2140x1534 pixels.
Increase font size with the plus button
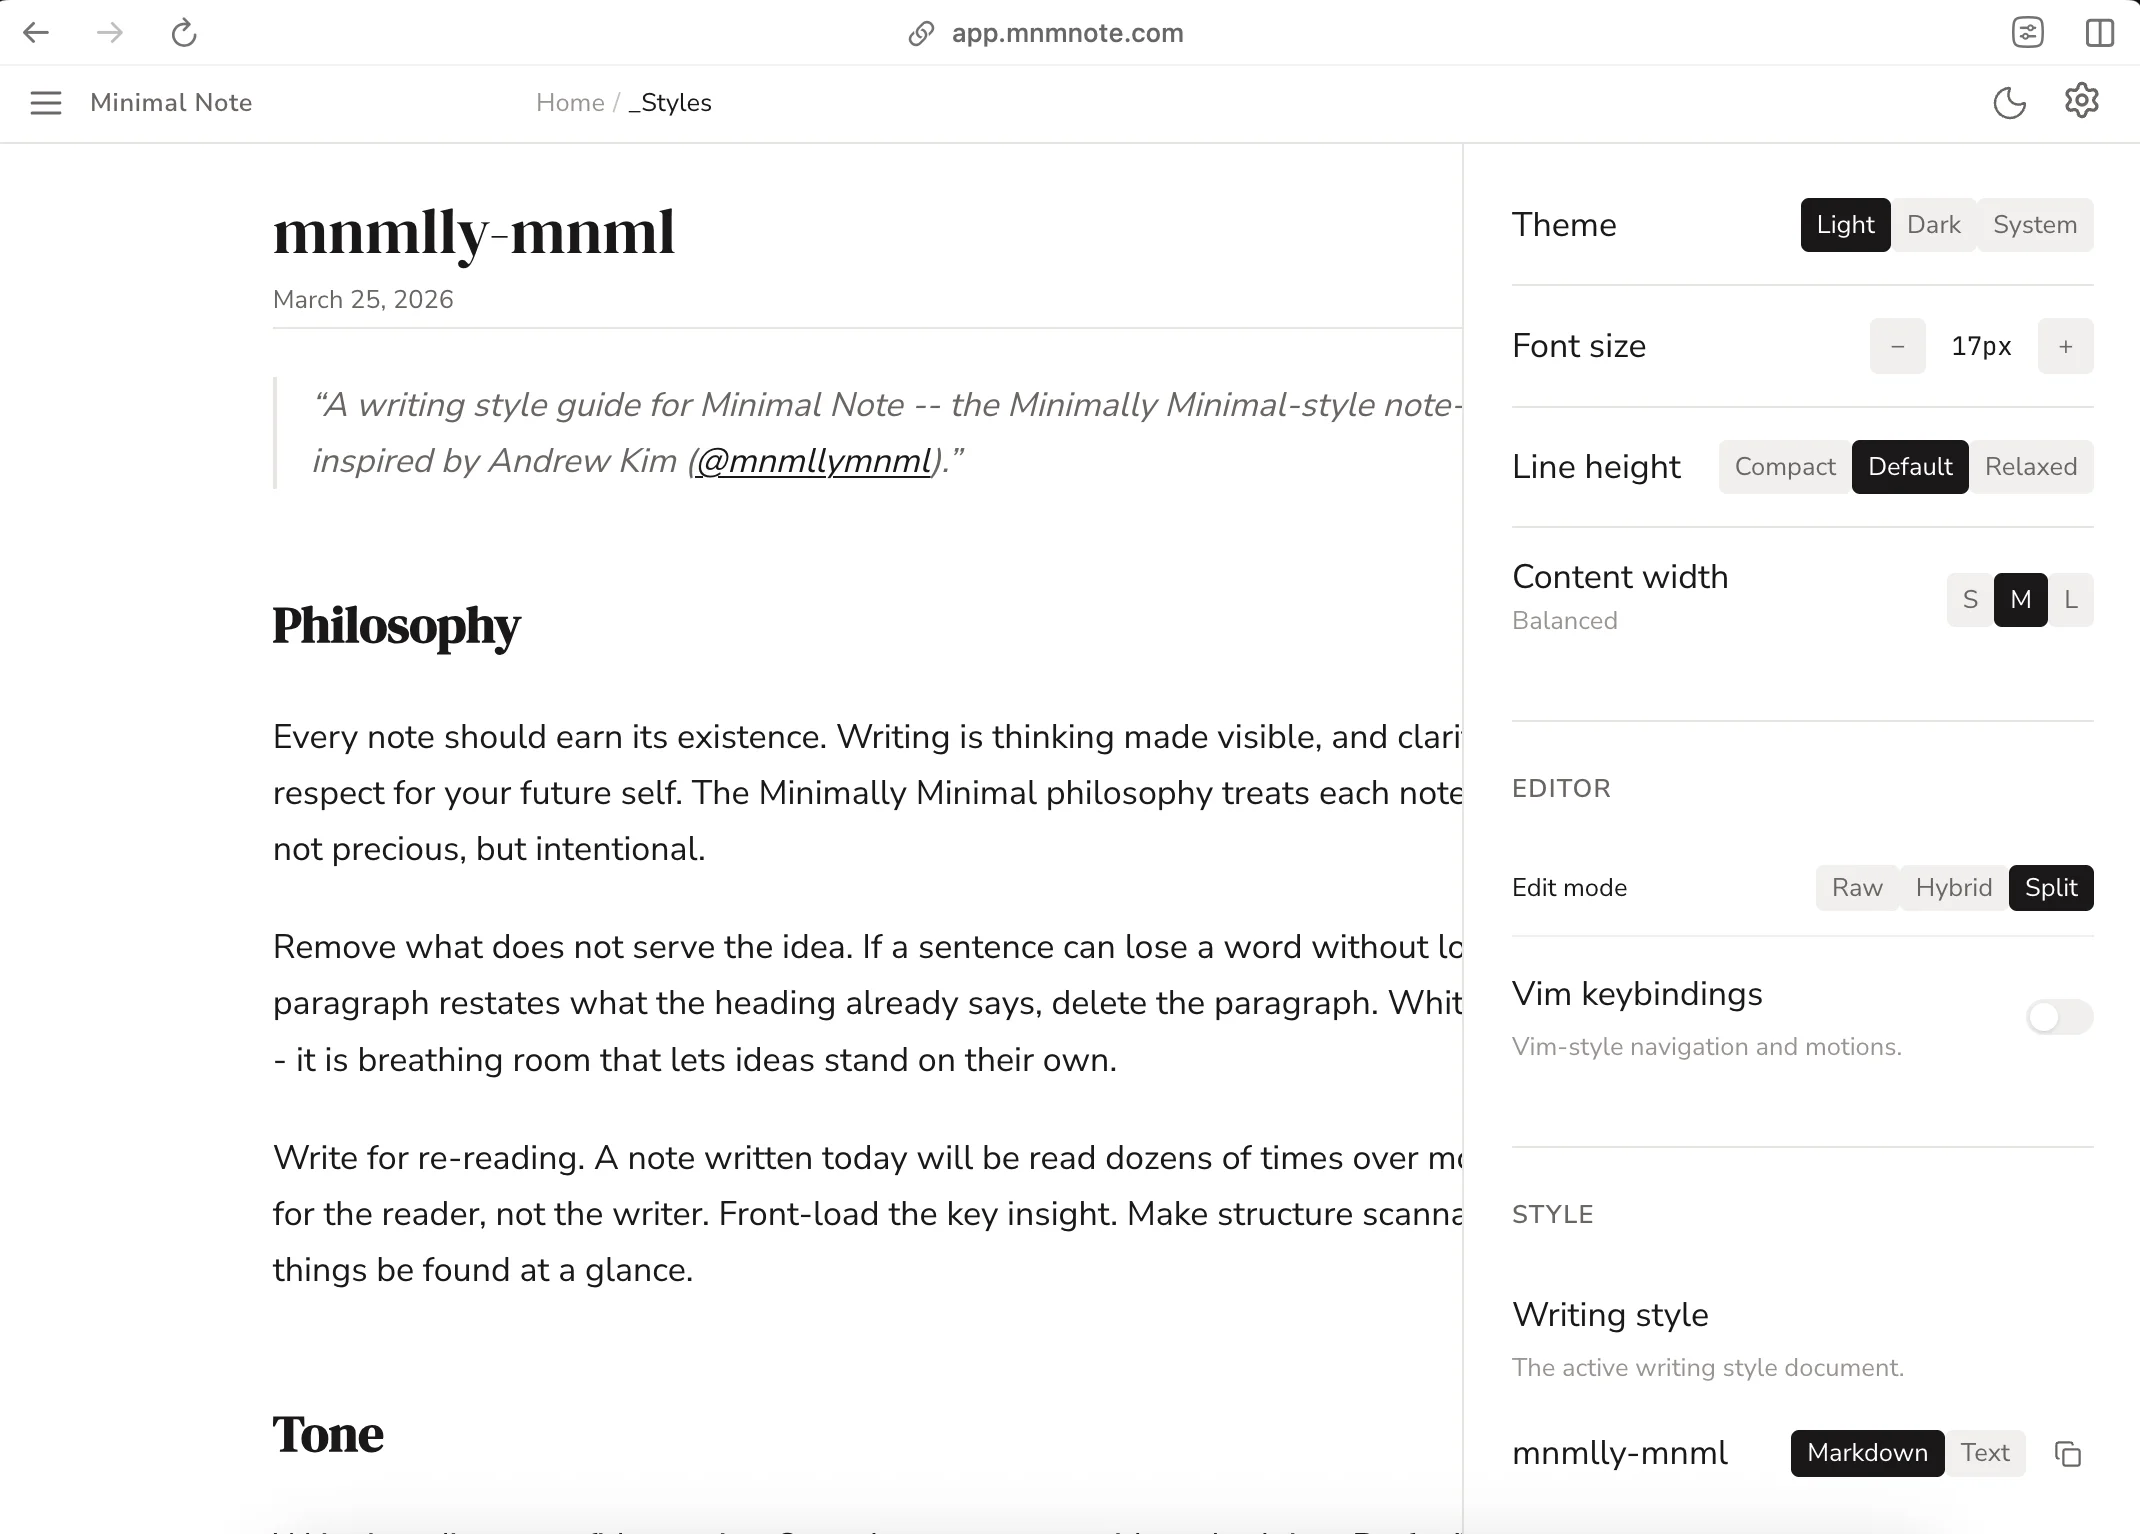pos(2065,346)
